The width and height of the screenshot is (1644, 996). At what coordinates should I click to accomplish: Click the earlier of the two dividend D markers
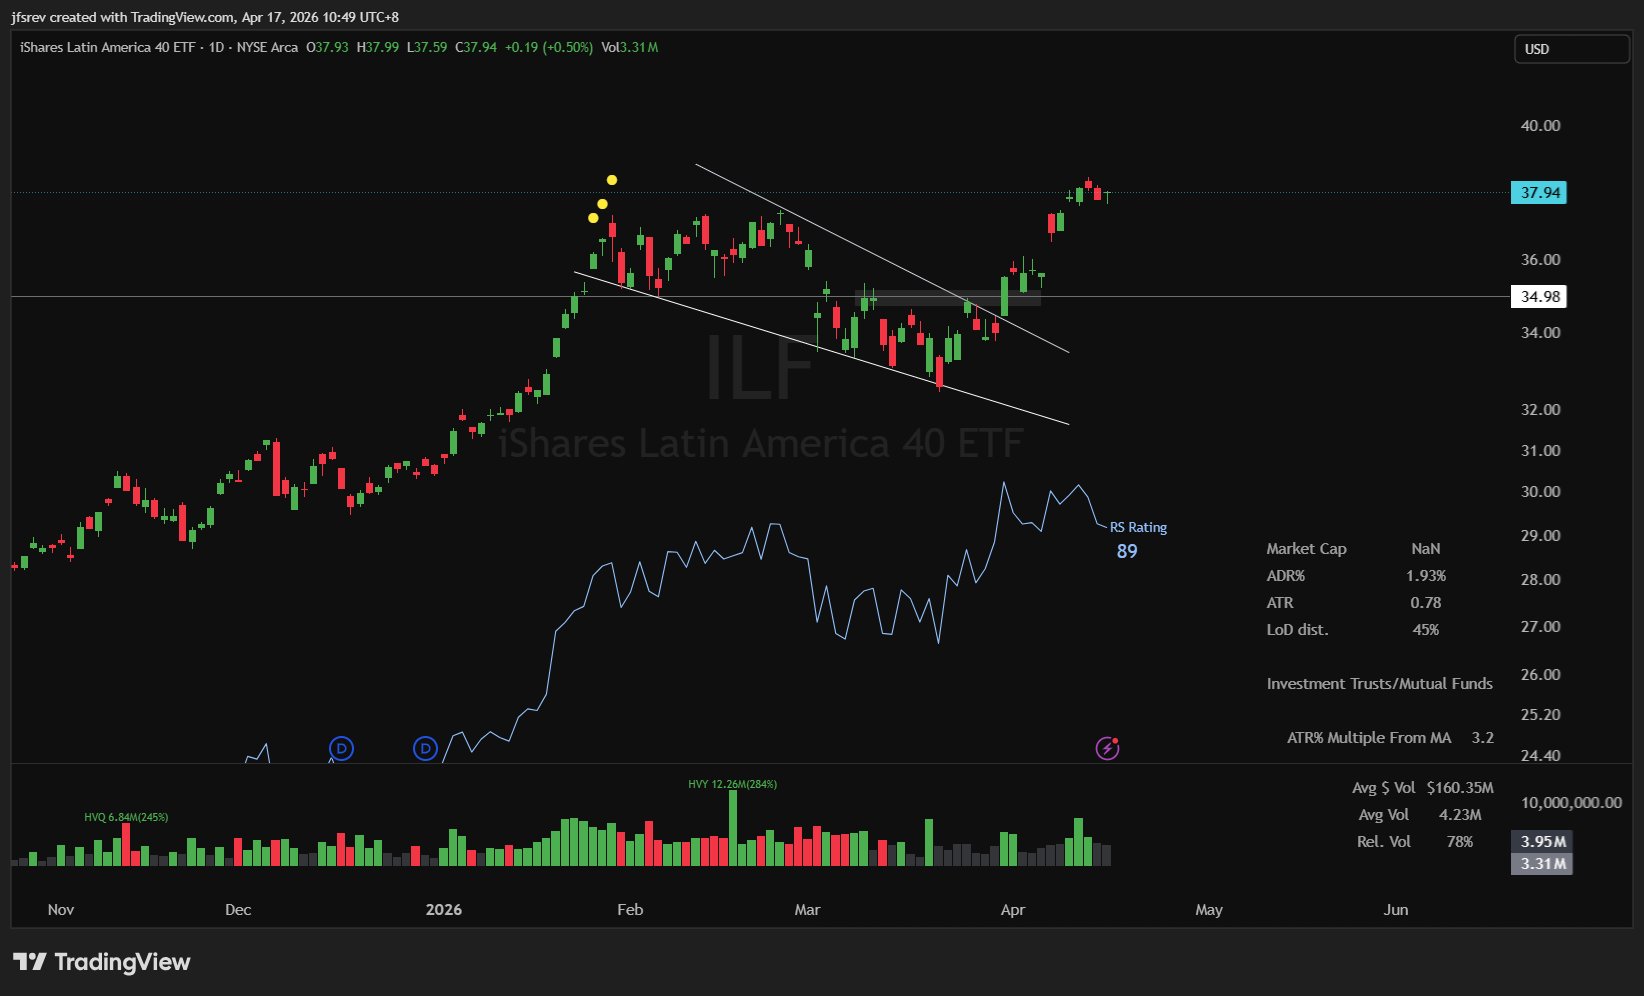(341, 748)
